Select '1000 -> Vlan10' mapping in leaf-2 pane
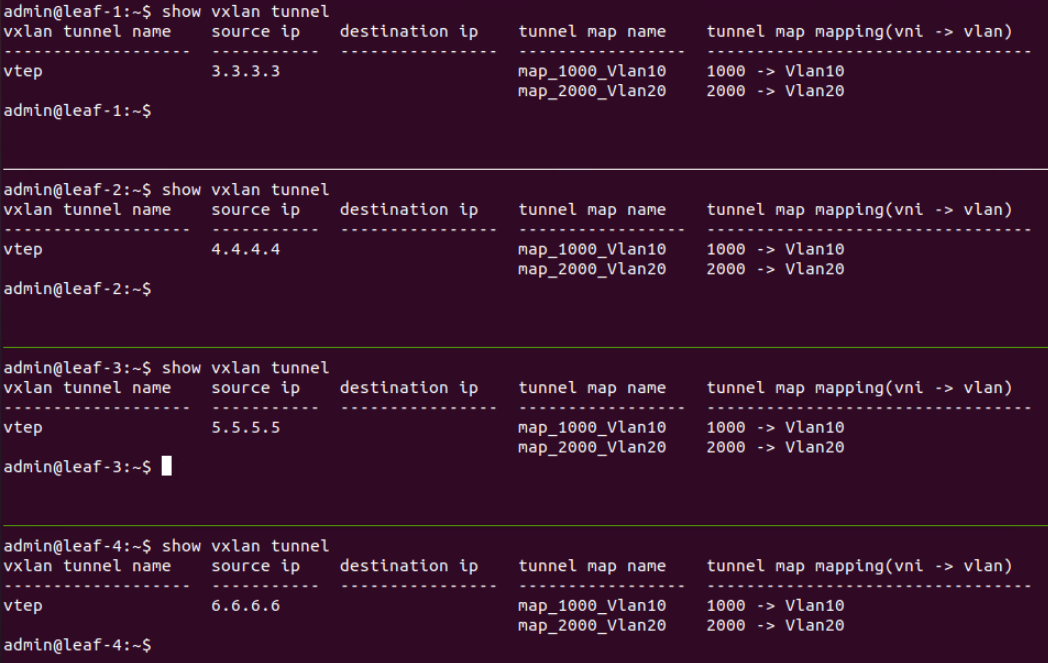Image resolution: width=1048 pixels, height=663 pixels. click(x=775, y=250)
